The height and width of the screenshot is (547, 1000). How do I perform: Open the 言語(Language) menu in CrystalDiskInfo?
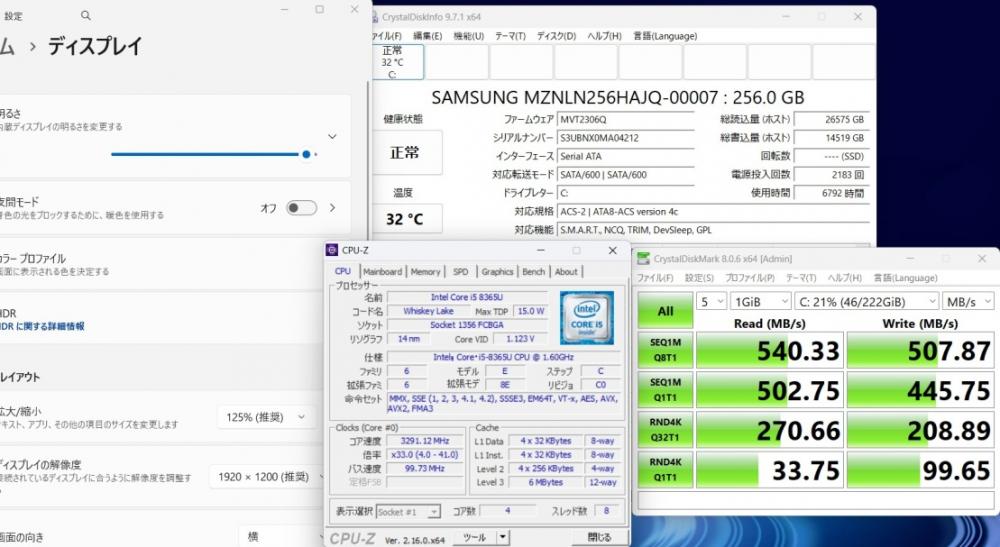pyautogui.click(x=665, y=36)
